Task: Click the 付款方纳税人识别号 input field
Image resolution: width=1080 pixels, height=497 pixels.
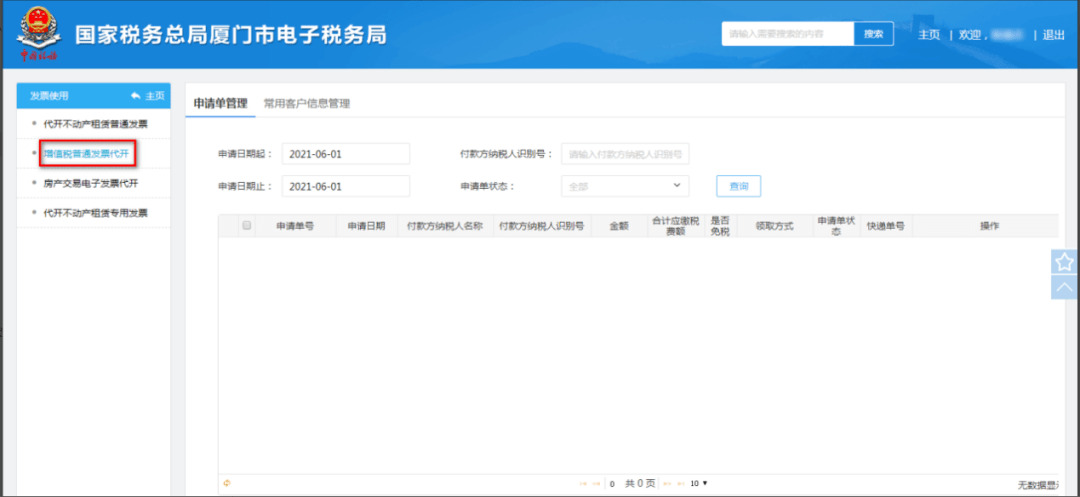Action: [625, 154]
